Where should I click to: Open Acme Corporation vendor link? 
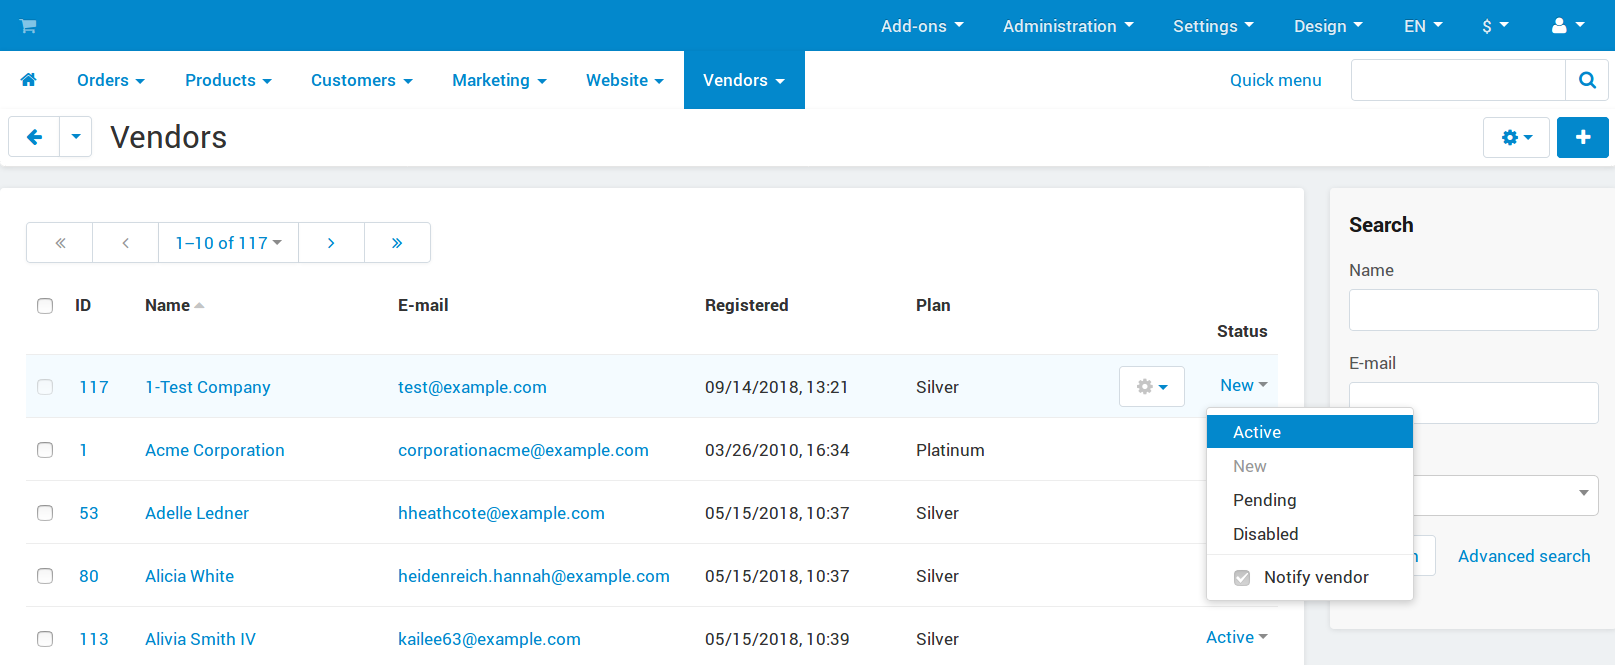click(215, 450)
